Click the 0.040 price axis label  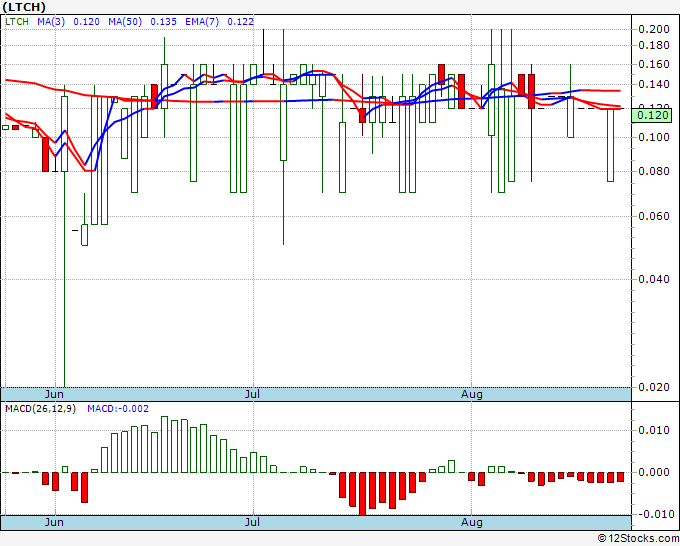(654, 278)
